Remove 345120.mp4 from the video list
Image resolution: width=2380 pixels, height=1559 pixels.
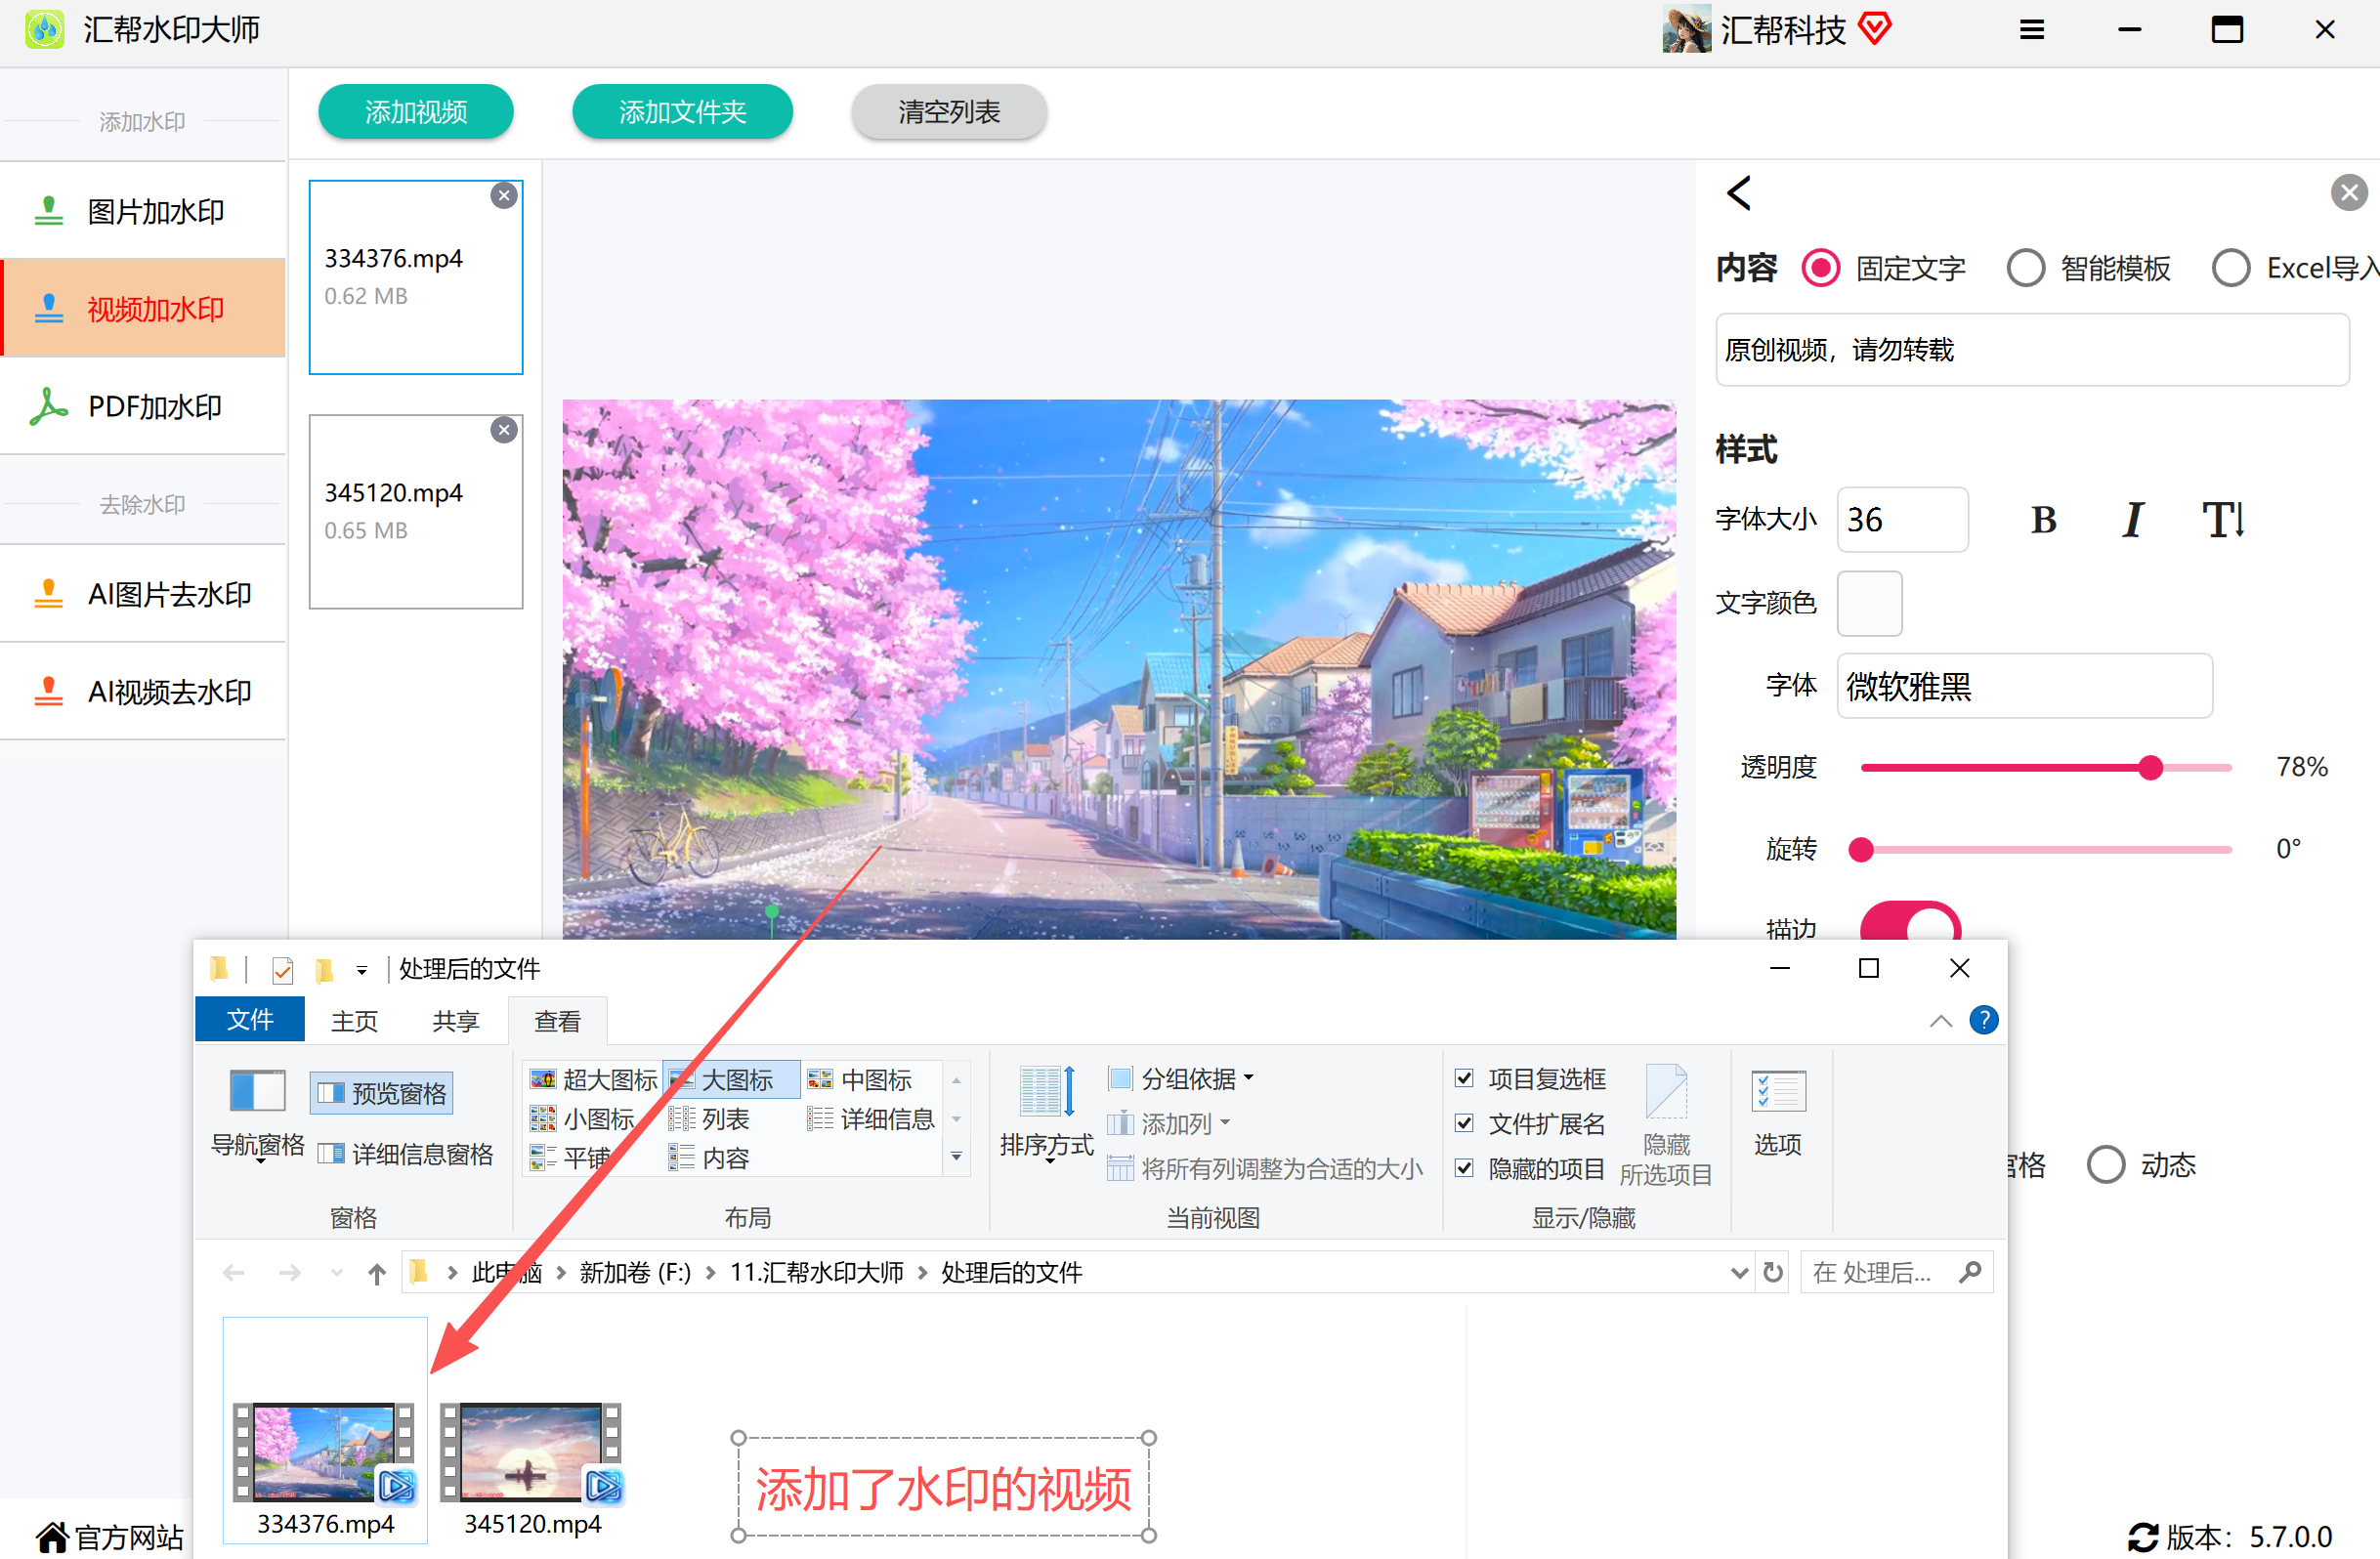504,430
